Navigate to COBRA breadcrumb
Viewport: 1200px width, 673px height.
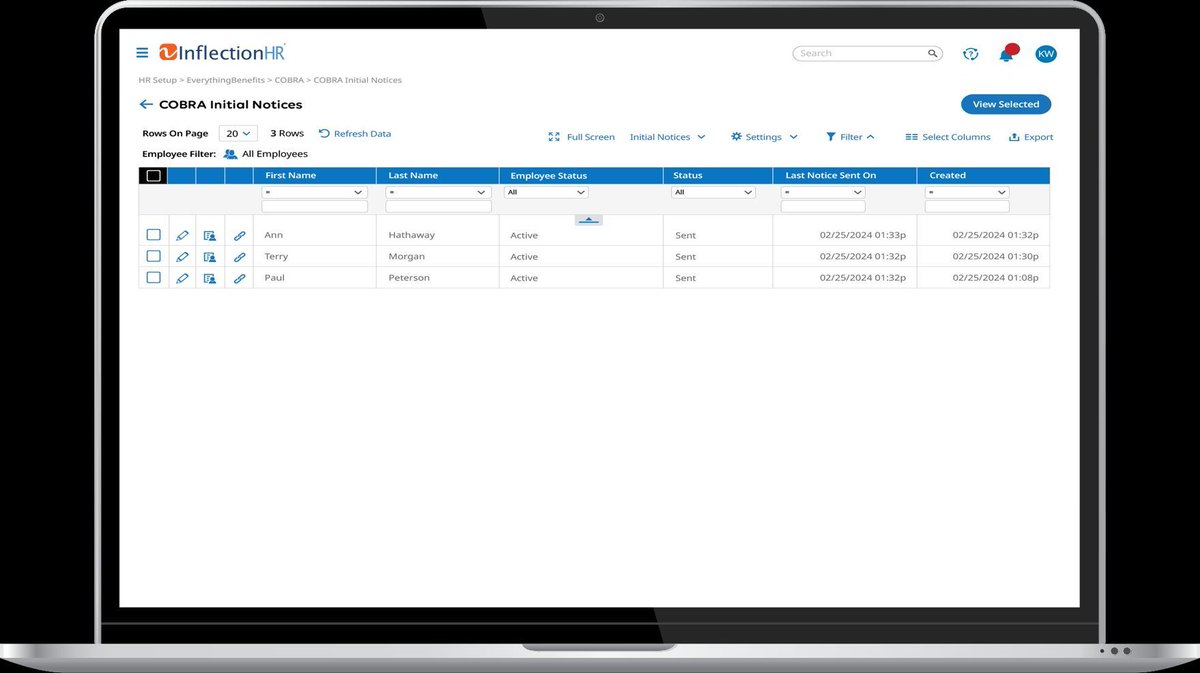(289, 80)
